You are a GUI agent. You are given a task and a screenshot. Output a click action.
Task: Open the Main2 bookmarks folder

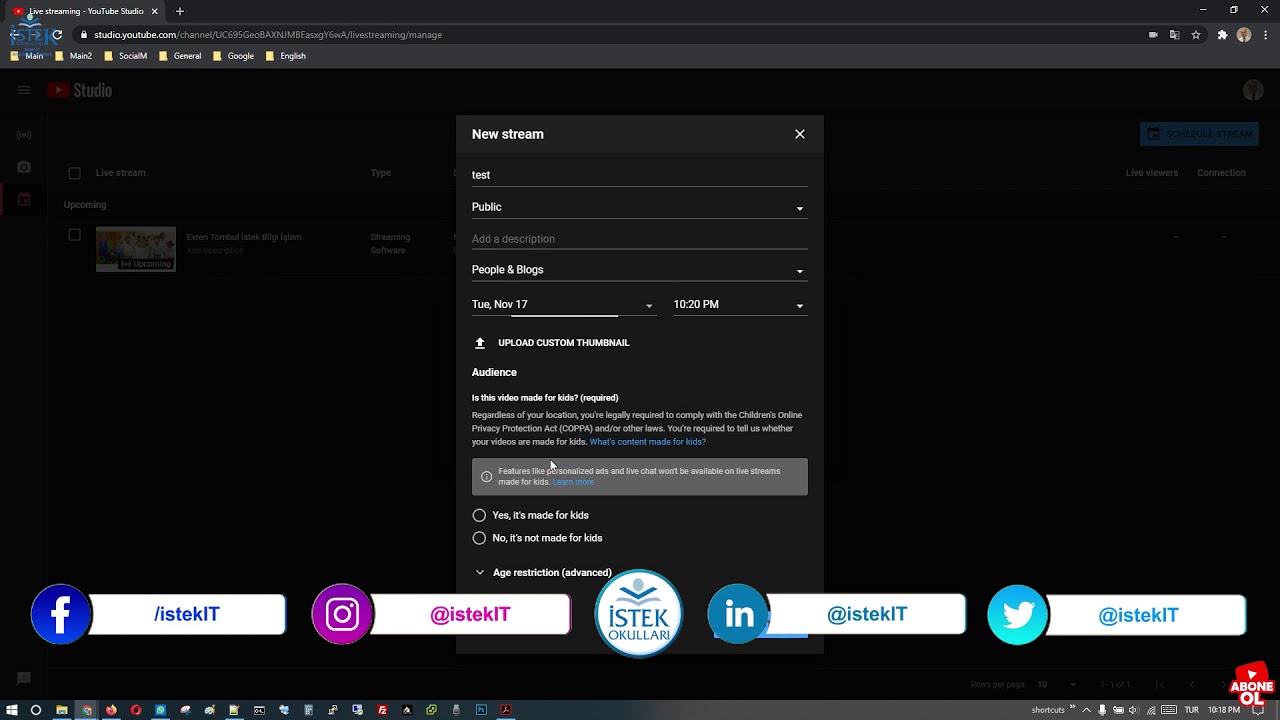pos(74,56)
